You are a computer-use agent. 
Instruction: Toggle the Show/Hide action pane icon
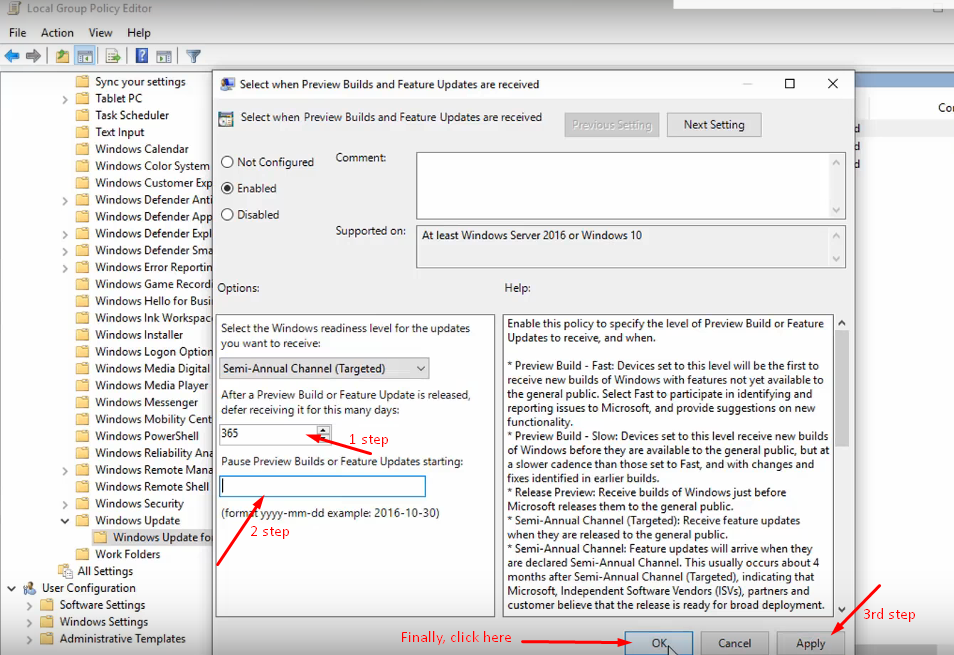tap(164, 56)
